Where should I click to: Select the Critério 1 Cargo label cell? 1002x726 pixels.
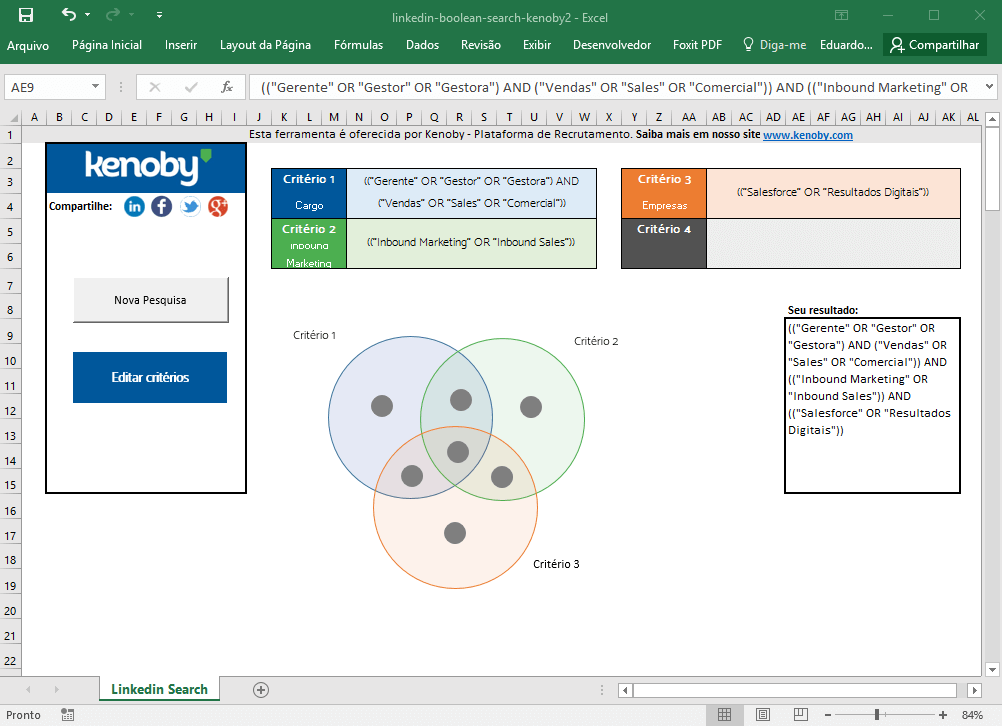point(309,193)
